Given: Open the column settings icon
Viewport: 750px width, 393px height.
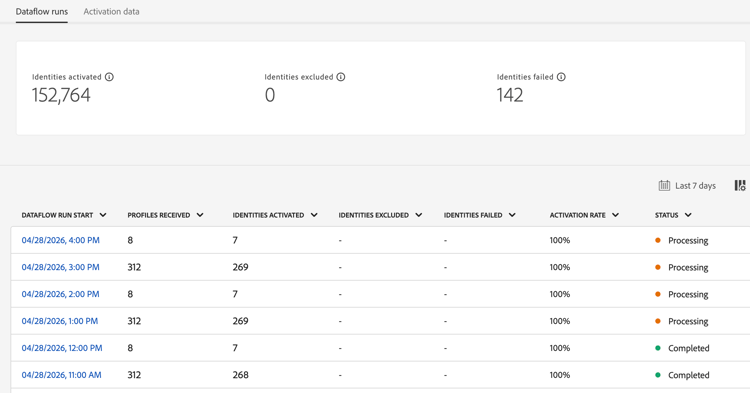Looking at the screenshot, I should tap(739, 186).
